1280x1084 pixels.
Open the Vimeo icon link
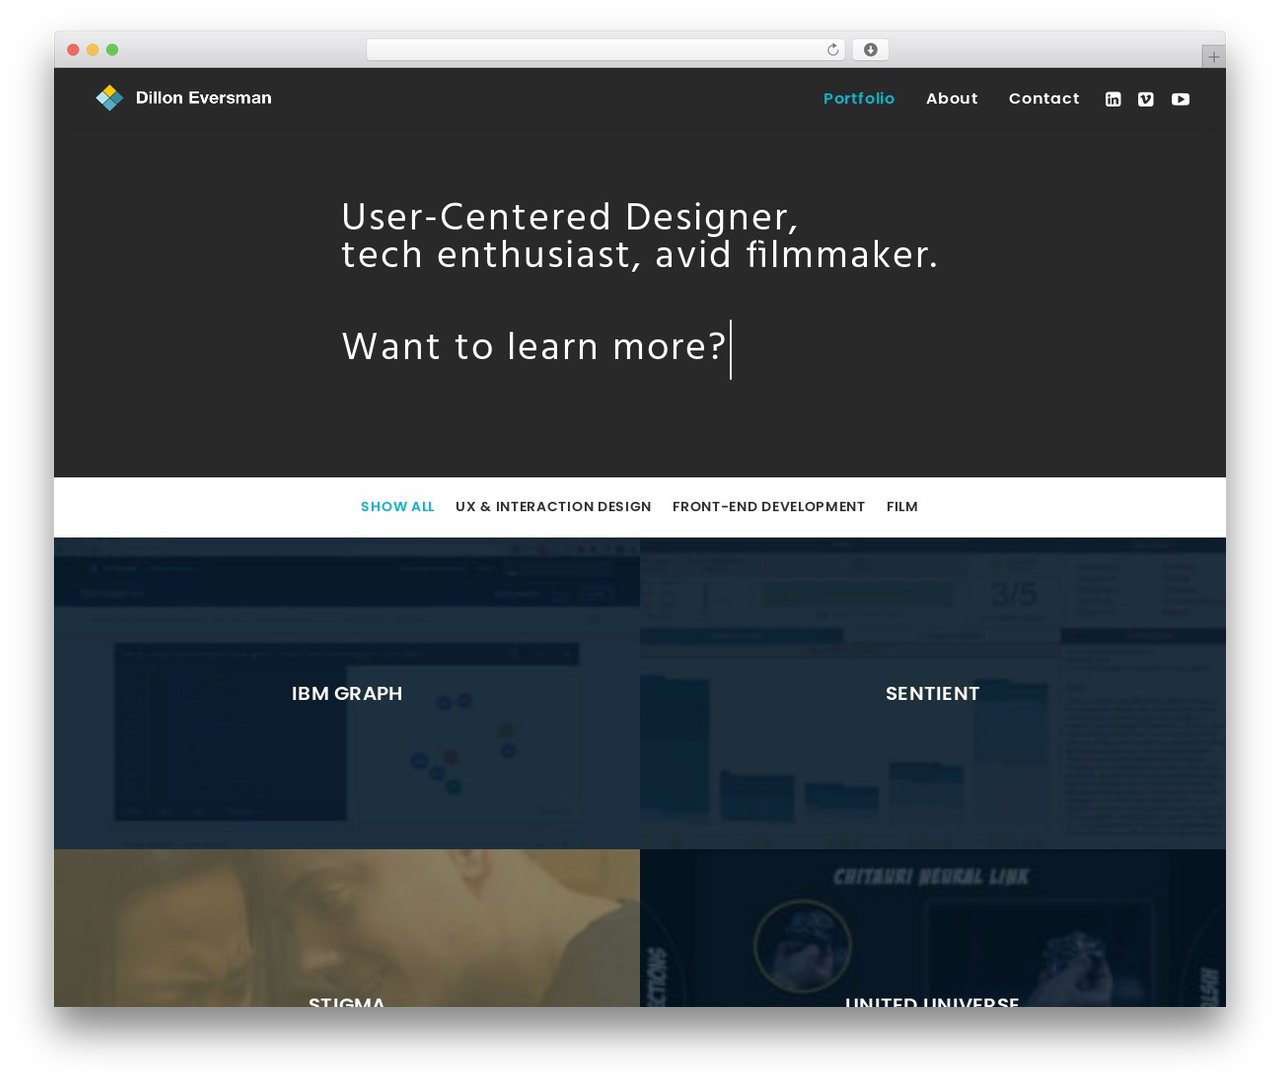coord(1146,99)
